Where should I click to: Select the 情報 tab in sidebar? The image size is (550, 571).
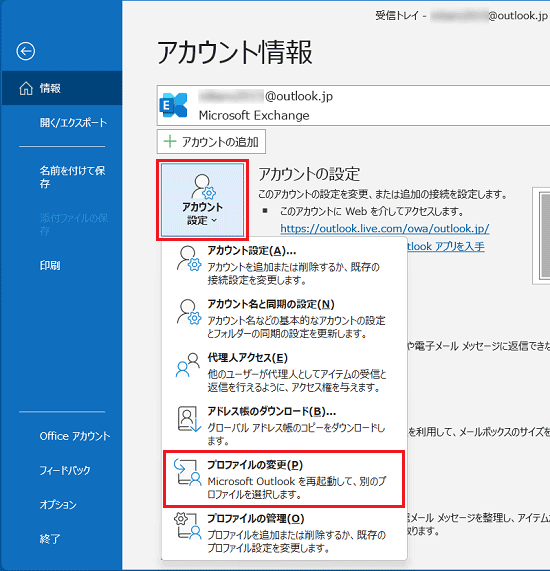pos(62,88)
